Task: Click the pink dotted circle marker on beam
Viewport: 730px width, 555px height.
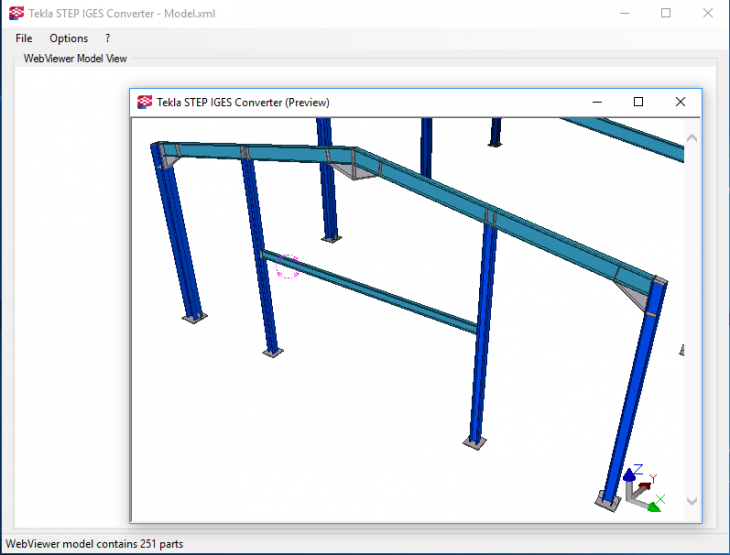Action: 288,266
